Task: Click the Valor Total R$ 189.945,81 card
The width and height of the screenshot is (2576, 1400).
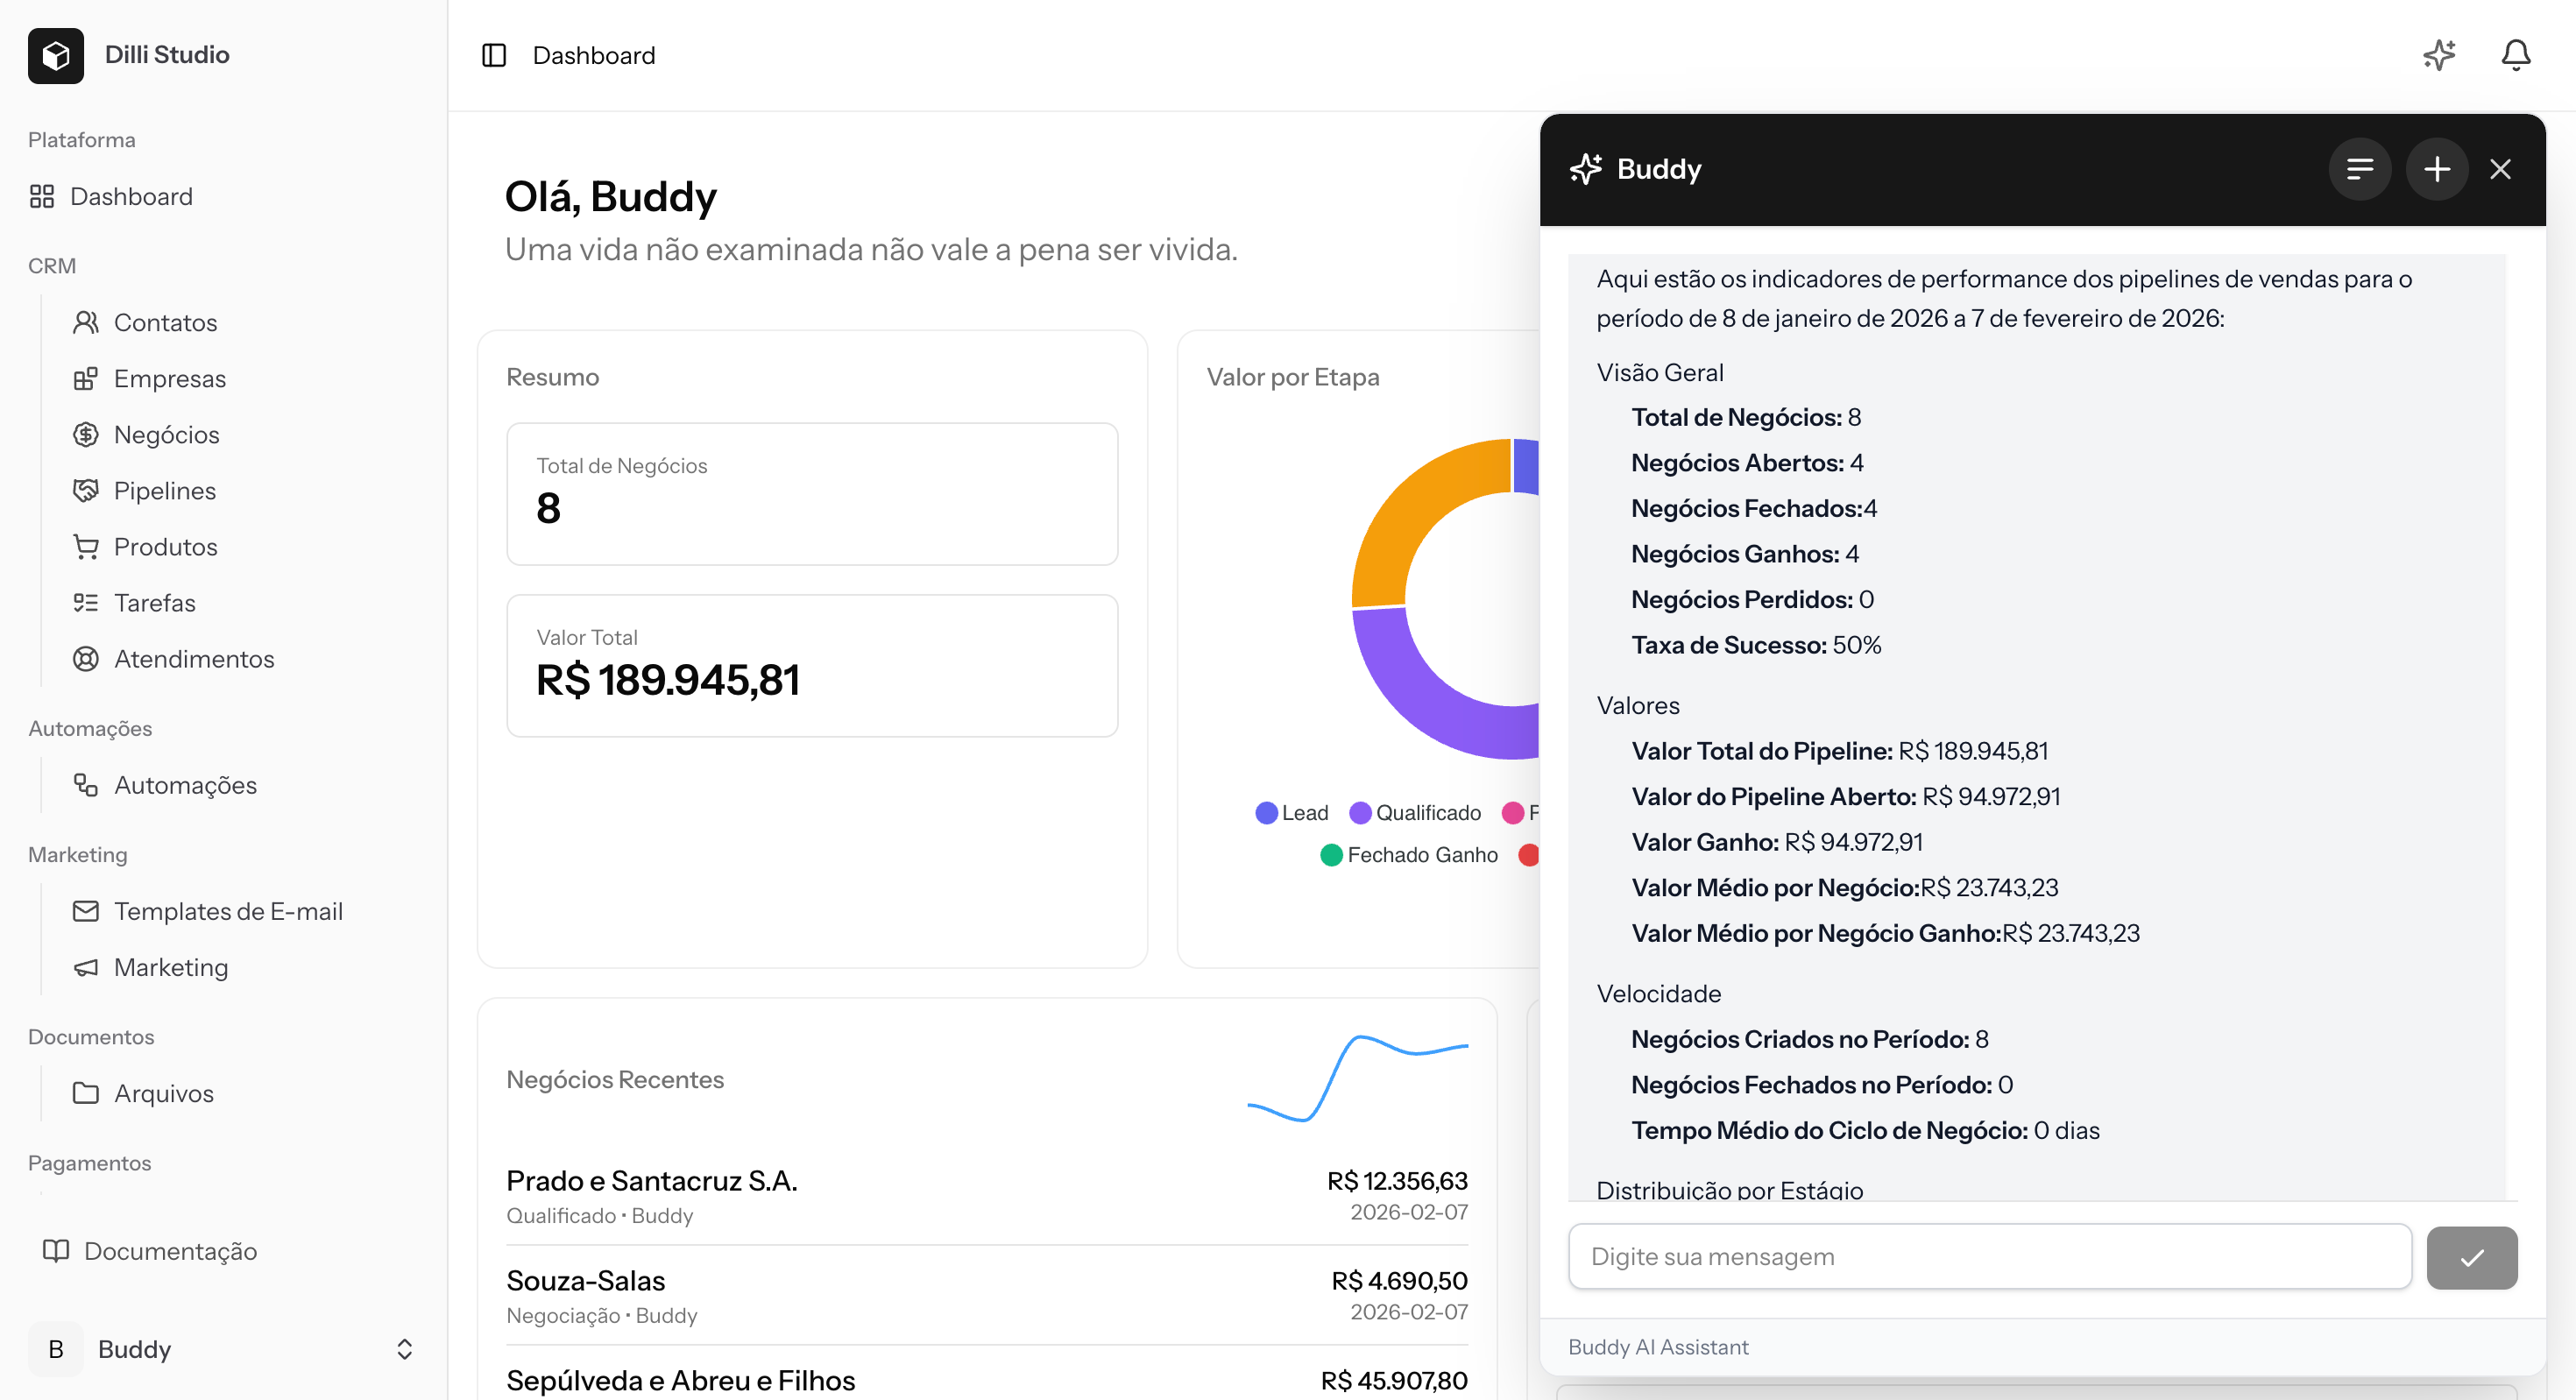Action: coord(812,666)
